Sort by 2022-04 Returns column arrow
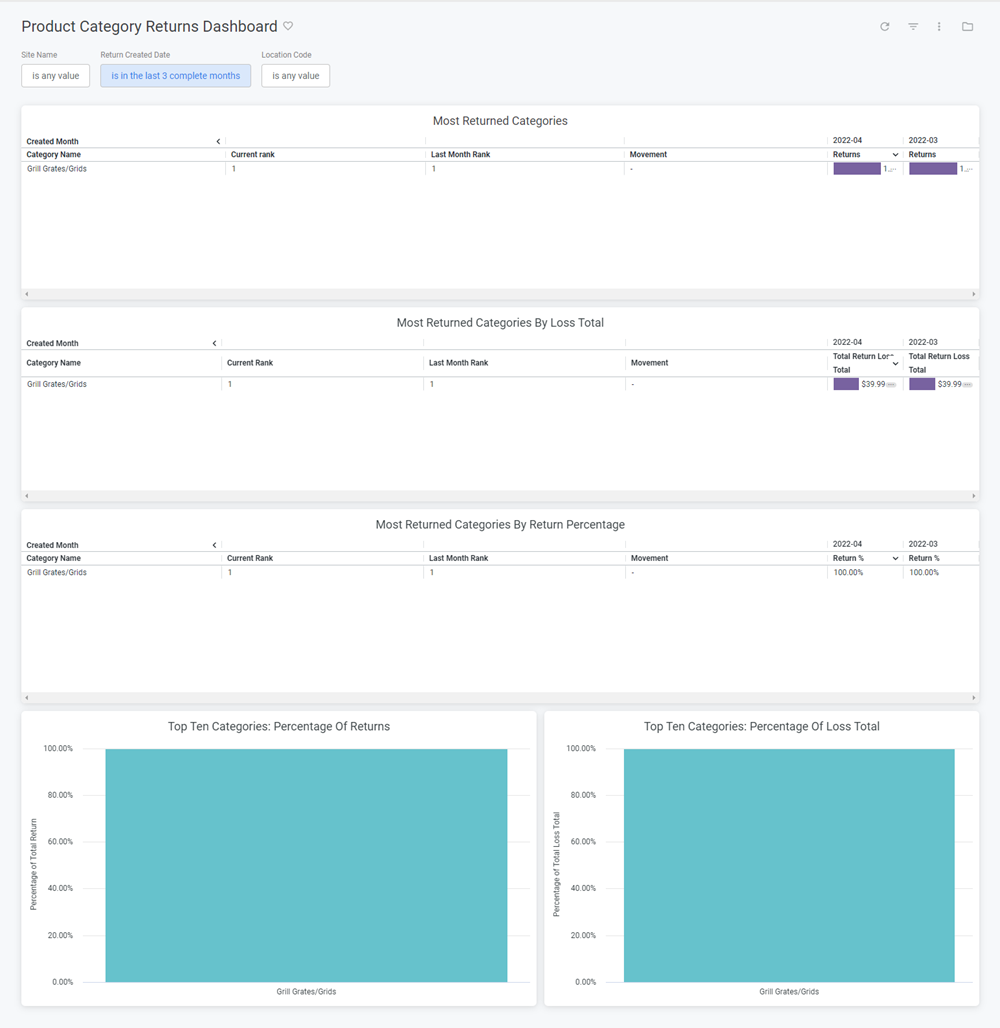The image size is (1000, 1028). [x=895, y=155]
